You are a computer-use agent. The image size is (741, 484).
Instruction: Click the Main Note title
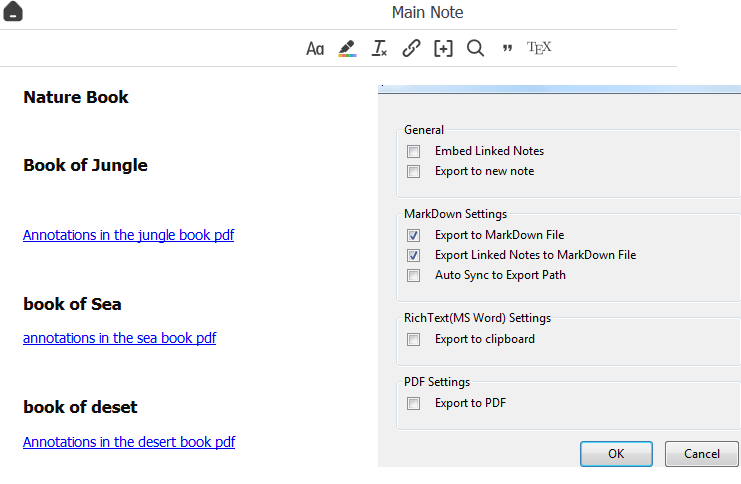[x=428, y=12]
